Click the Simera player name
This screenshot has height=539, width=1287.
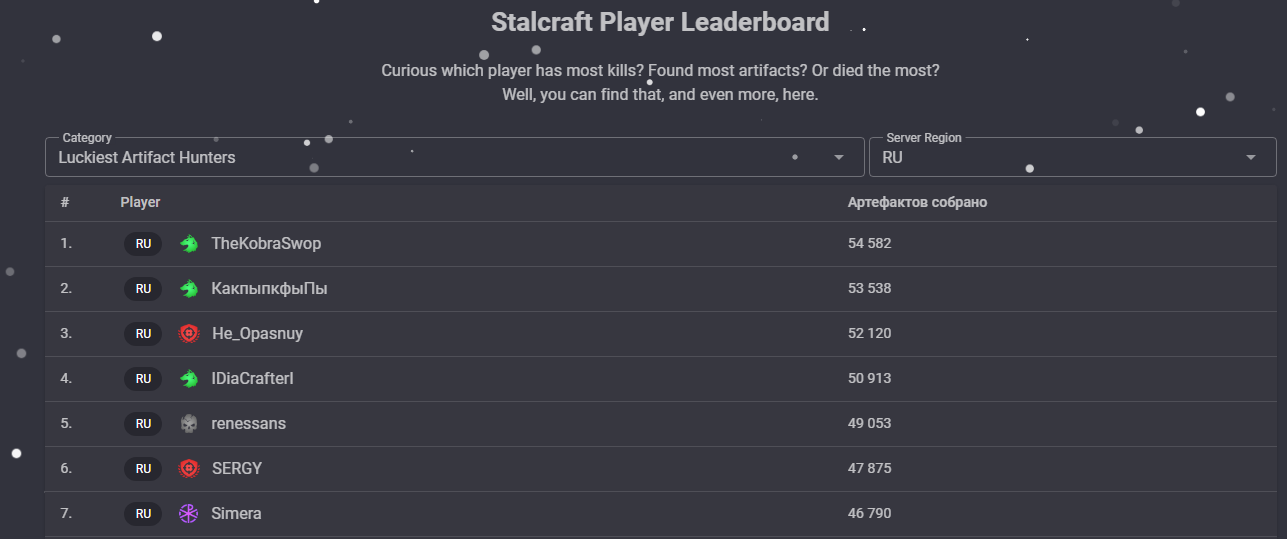pos(236,514)
